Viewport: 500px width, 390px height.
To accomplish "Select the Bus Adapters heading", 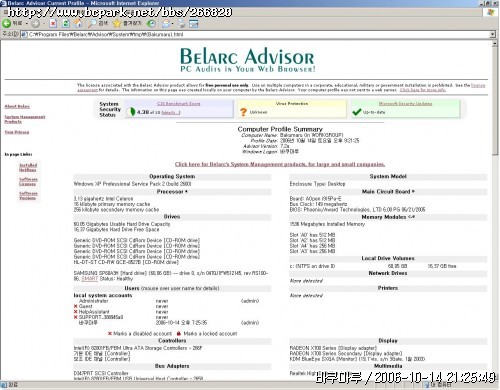I will click(172, 366).
